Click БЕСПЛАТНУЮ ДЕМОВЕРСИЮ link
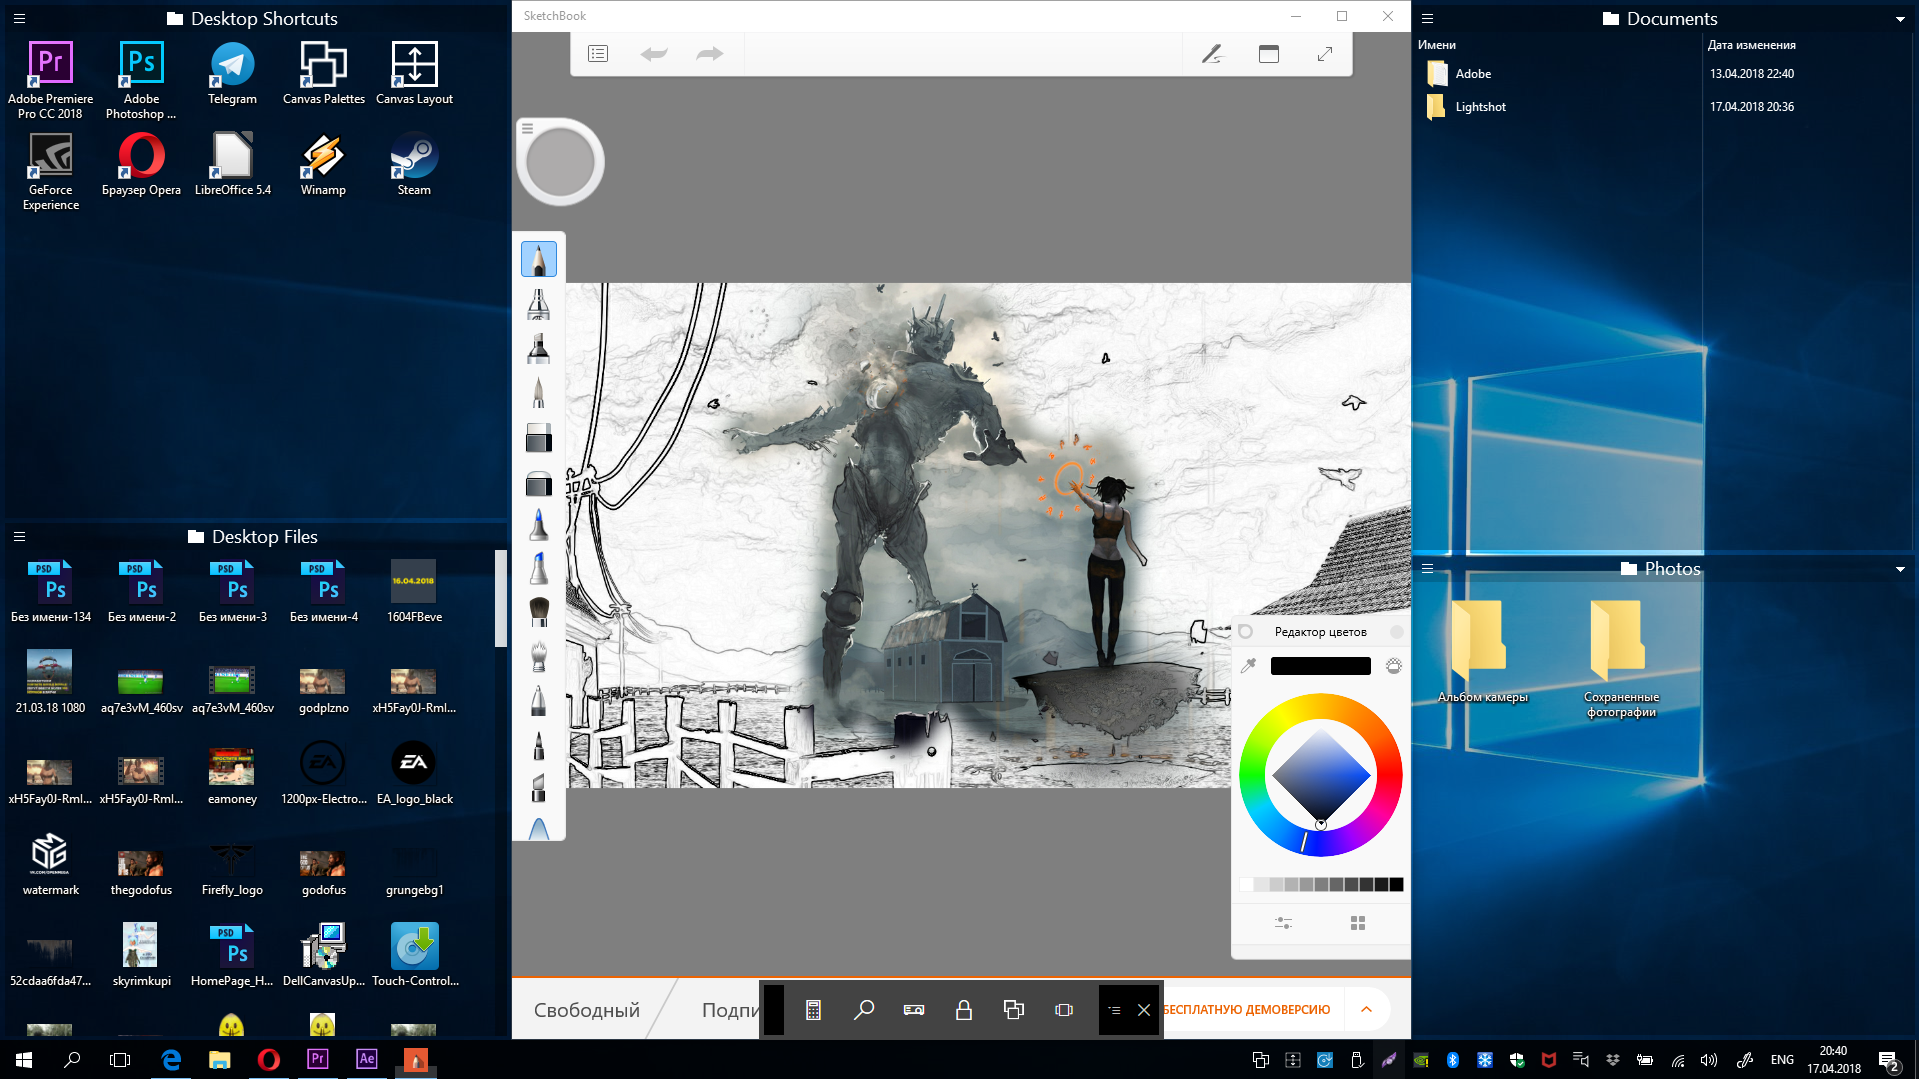 click(1247, 1010)
